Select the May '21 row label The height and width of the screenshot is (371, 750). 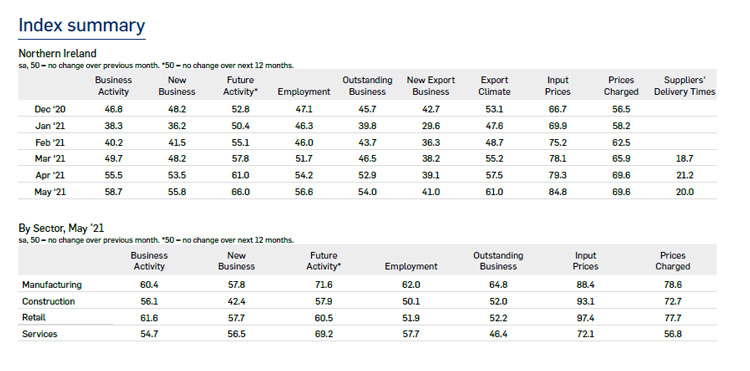[x=50, y=192]
